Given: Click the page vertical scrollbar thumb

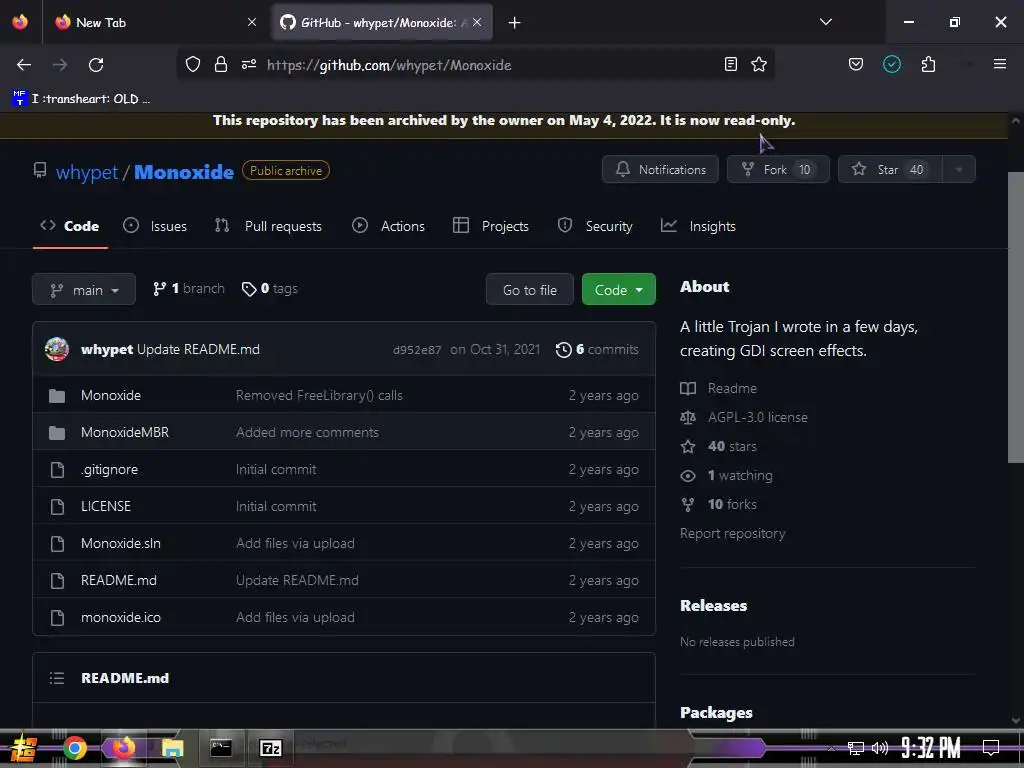Looking at the screenshot, I should point(1015,317).
